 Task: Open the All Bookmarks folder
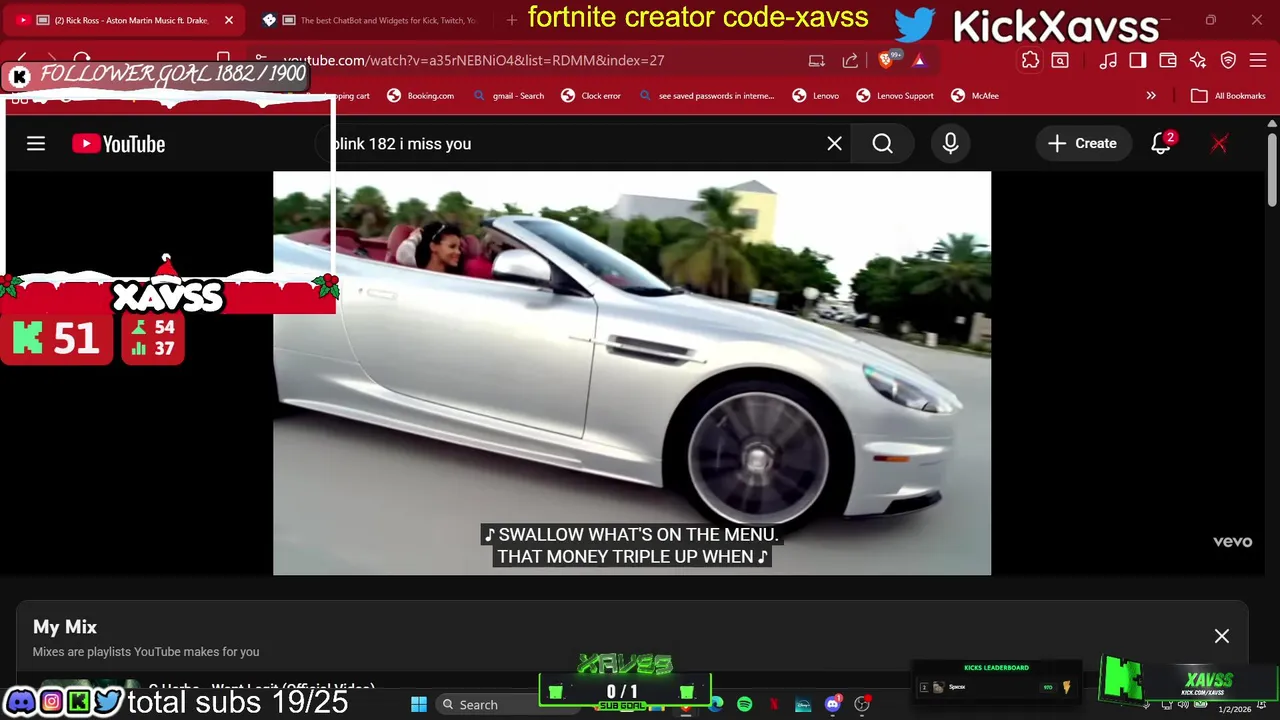point(1229,96)
